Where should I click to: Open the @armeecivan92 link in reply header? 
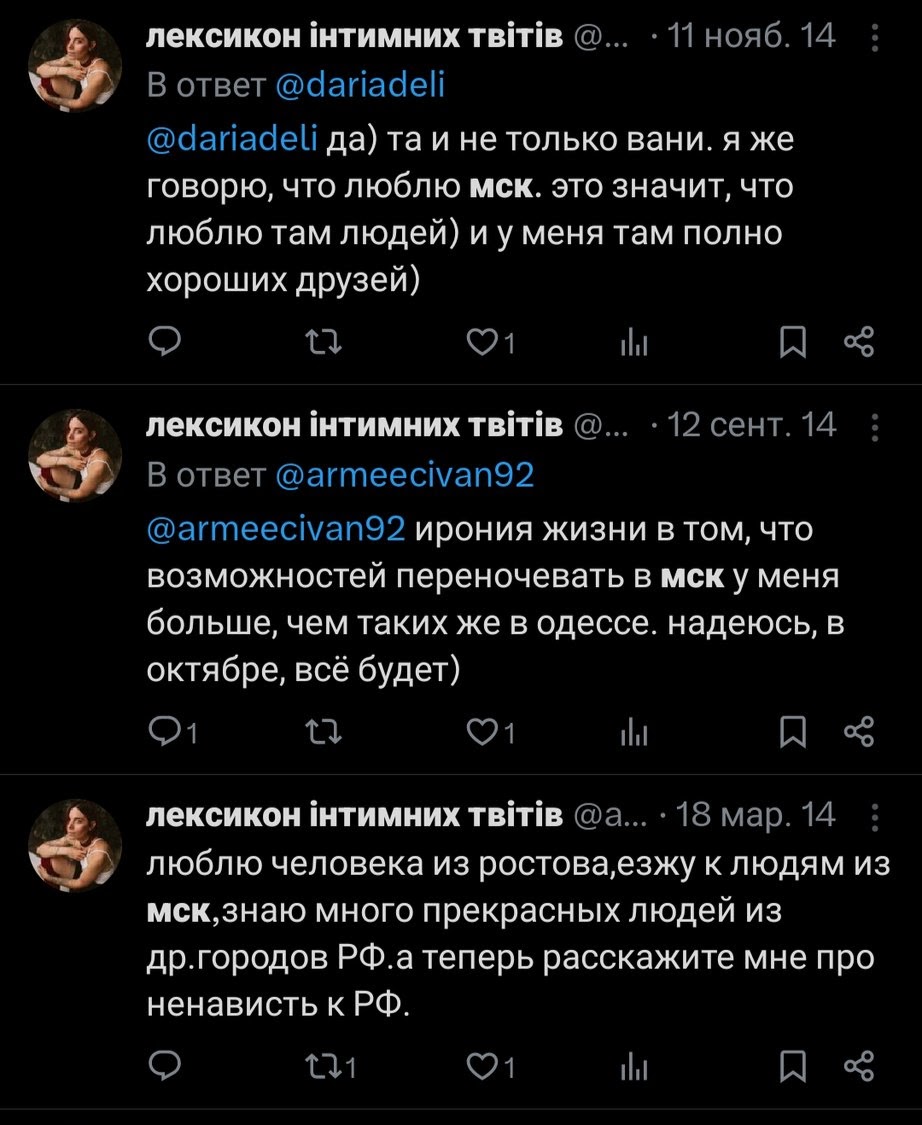(404, 474)
